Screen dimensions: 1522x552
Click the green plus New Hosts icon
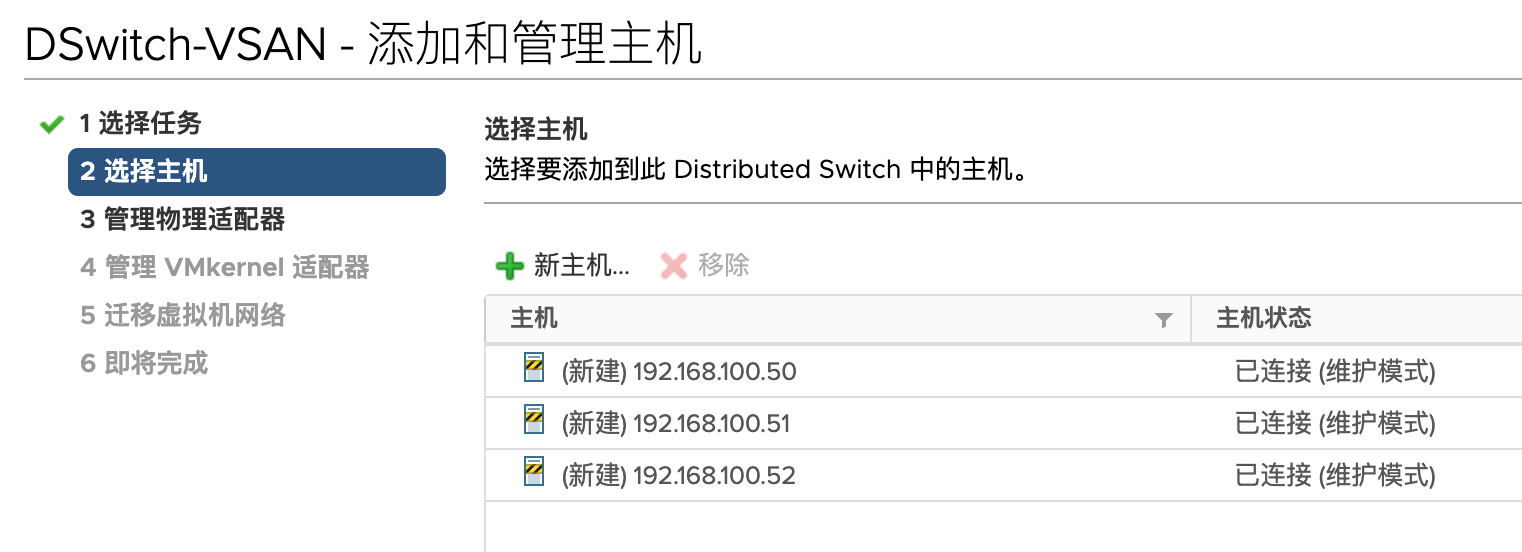(510, 266)
